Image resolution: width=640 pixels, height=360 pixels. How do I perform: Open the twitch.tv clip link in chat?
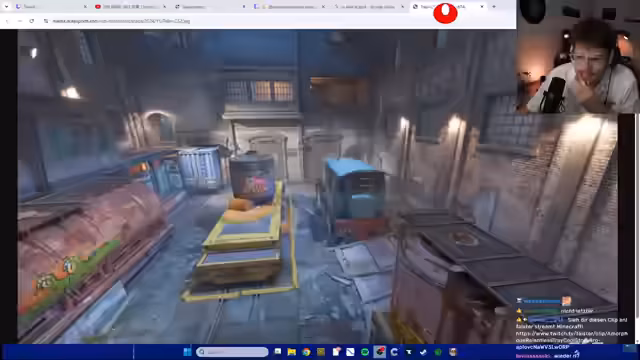click(571, 340)
